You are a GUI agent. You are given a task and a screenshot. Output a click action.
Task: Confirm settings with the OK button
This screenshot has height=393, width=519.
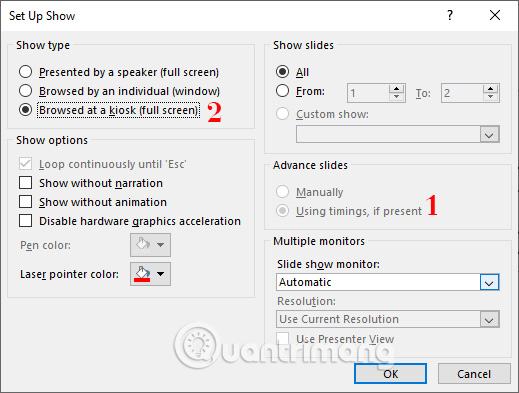click(390, 374)
